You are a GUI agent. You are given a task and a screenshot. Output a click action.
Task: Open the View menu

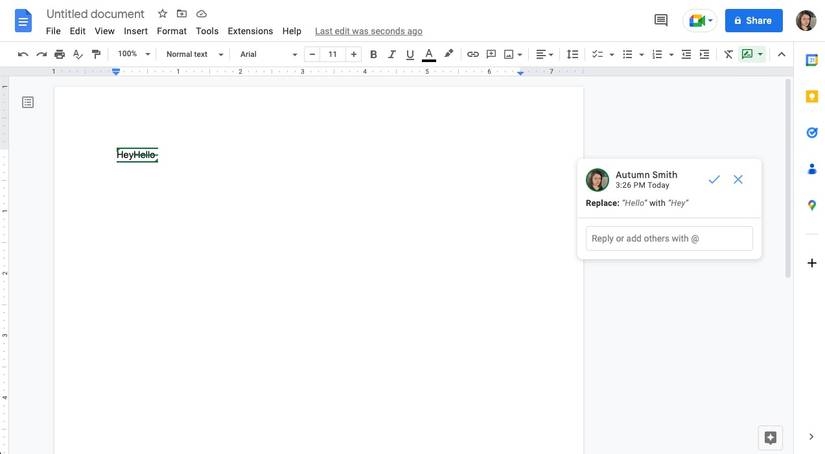pos(104,31)
